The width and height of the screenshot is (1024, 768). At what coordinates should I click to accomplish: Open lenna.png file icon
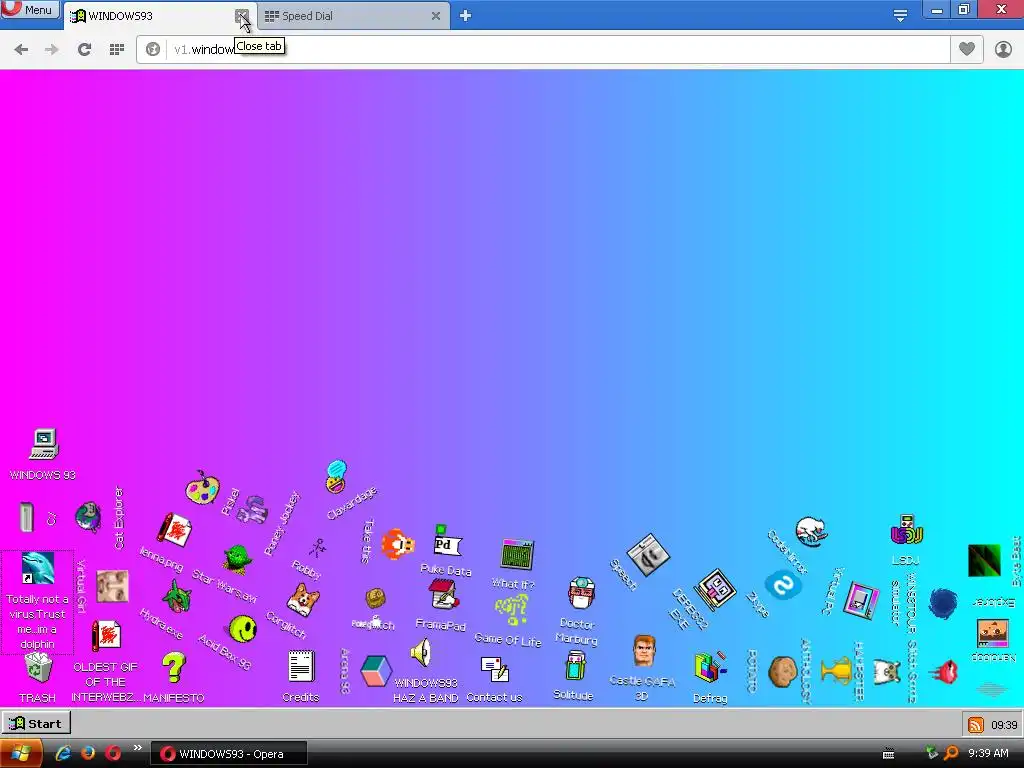pyautogui.click(x=175, y=530)
